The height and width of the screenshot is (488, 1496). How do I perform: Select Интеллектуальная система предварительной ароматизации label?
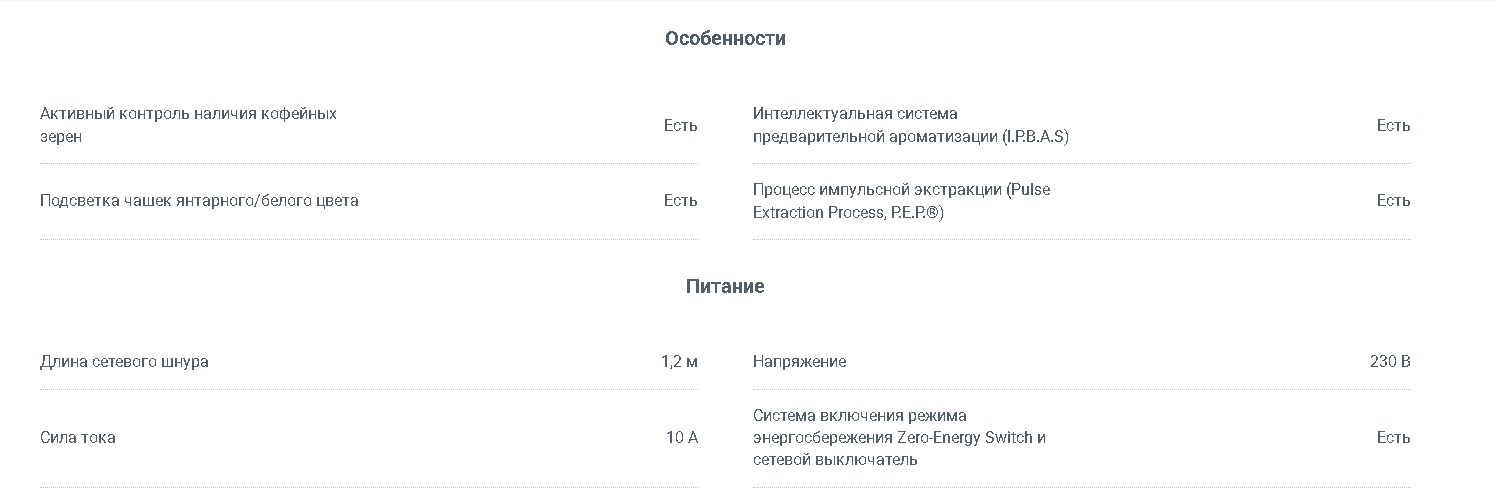pyautogui.click(x=911, y=125)
